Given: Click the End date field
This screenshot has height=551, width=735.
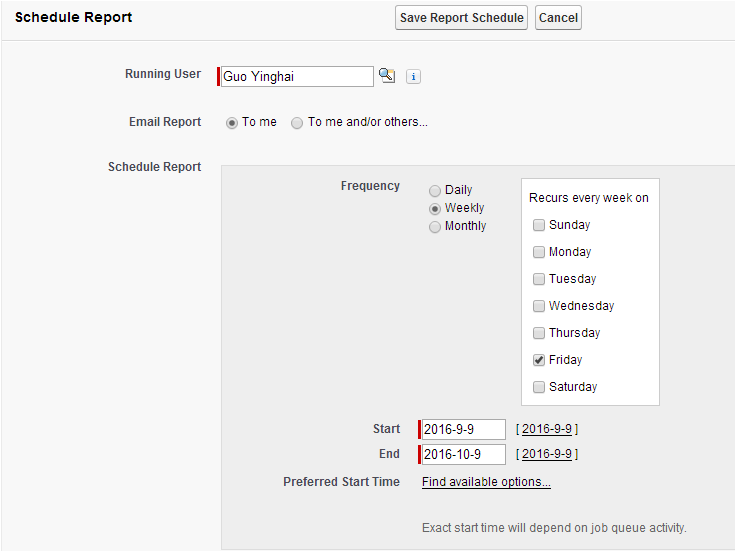Looking at the screenshot, I should tap(464, 454).
